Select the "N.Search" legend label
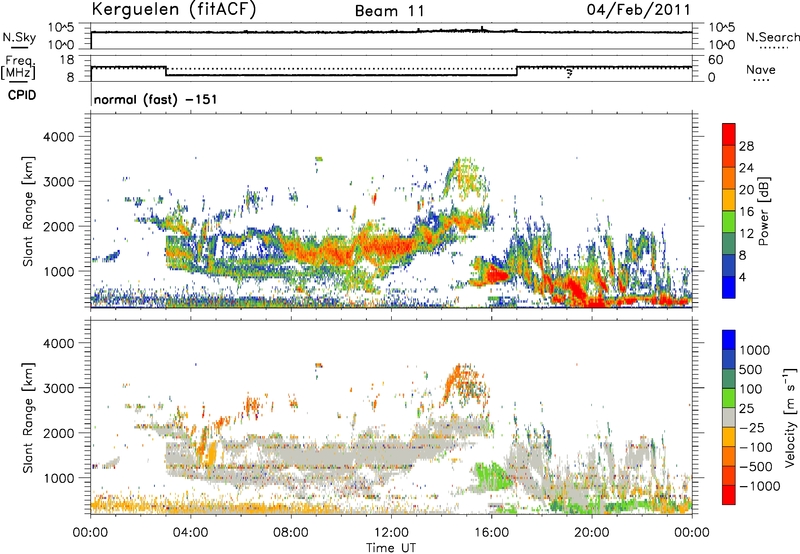The image size is (800, 554). coord(772,37)
